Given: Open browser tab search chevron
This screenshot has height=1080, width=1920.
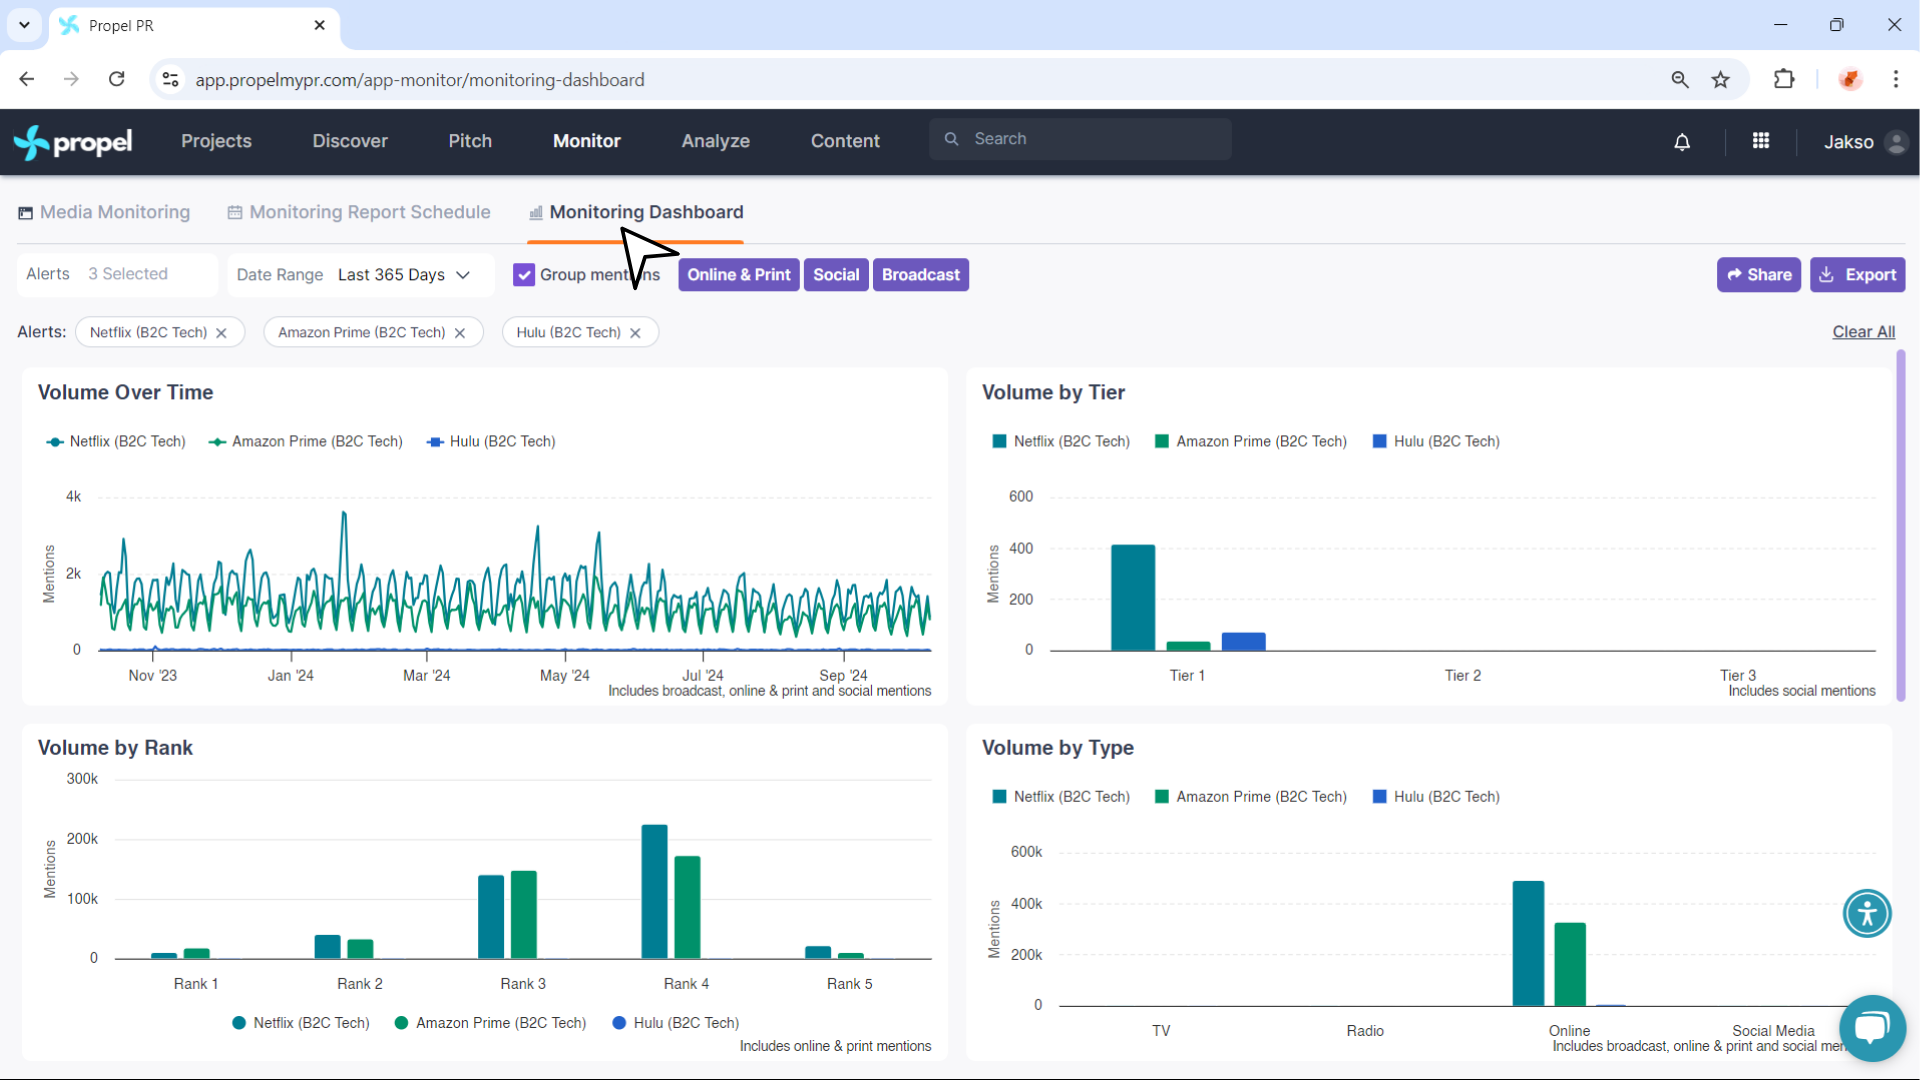Looking at the screenshot, I should 24,25.
